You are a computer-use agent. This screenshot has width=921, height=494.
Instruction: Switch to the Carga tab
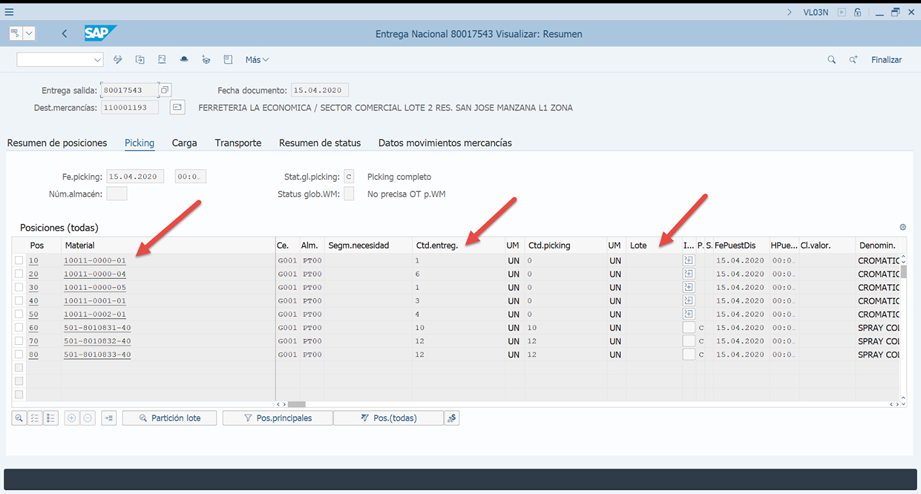[184, 143]
